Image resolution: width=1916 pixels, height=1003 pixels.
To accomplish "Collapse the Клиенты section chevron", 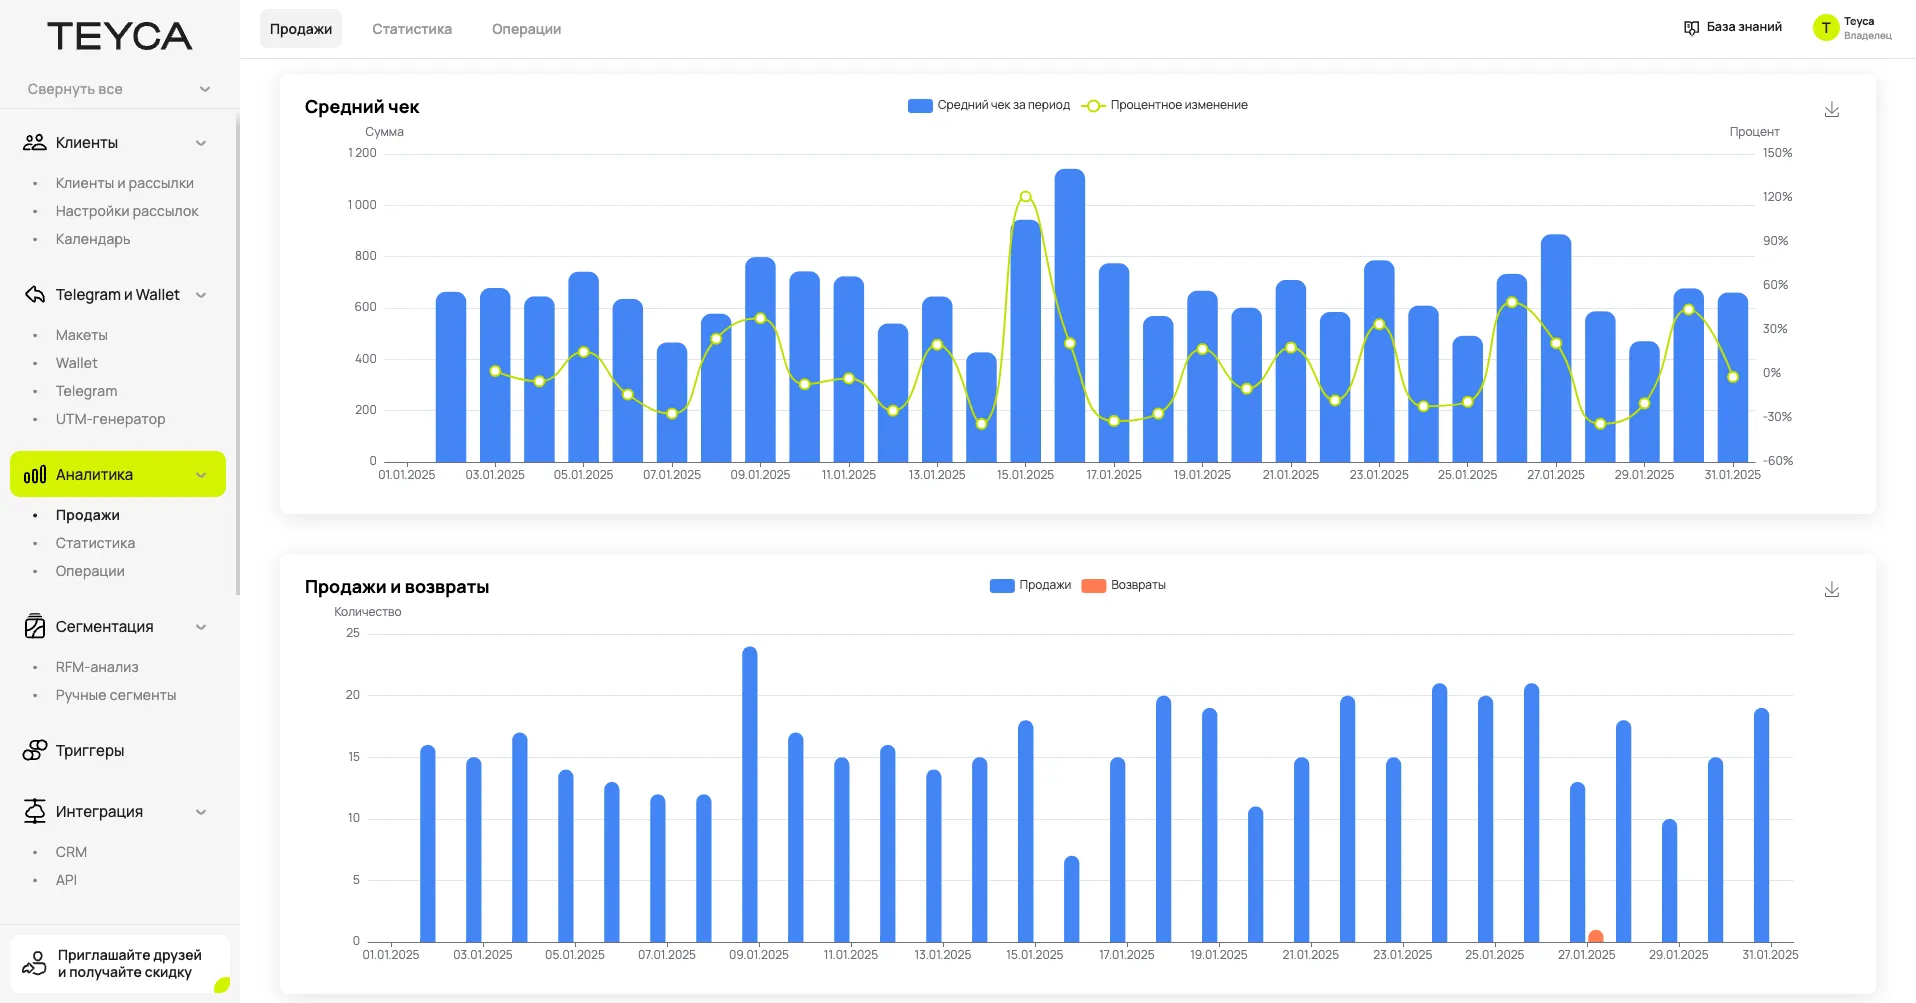I will [201, 143].
